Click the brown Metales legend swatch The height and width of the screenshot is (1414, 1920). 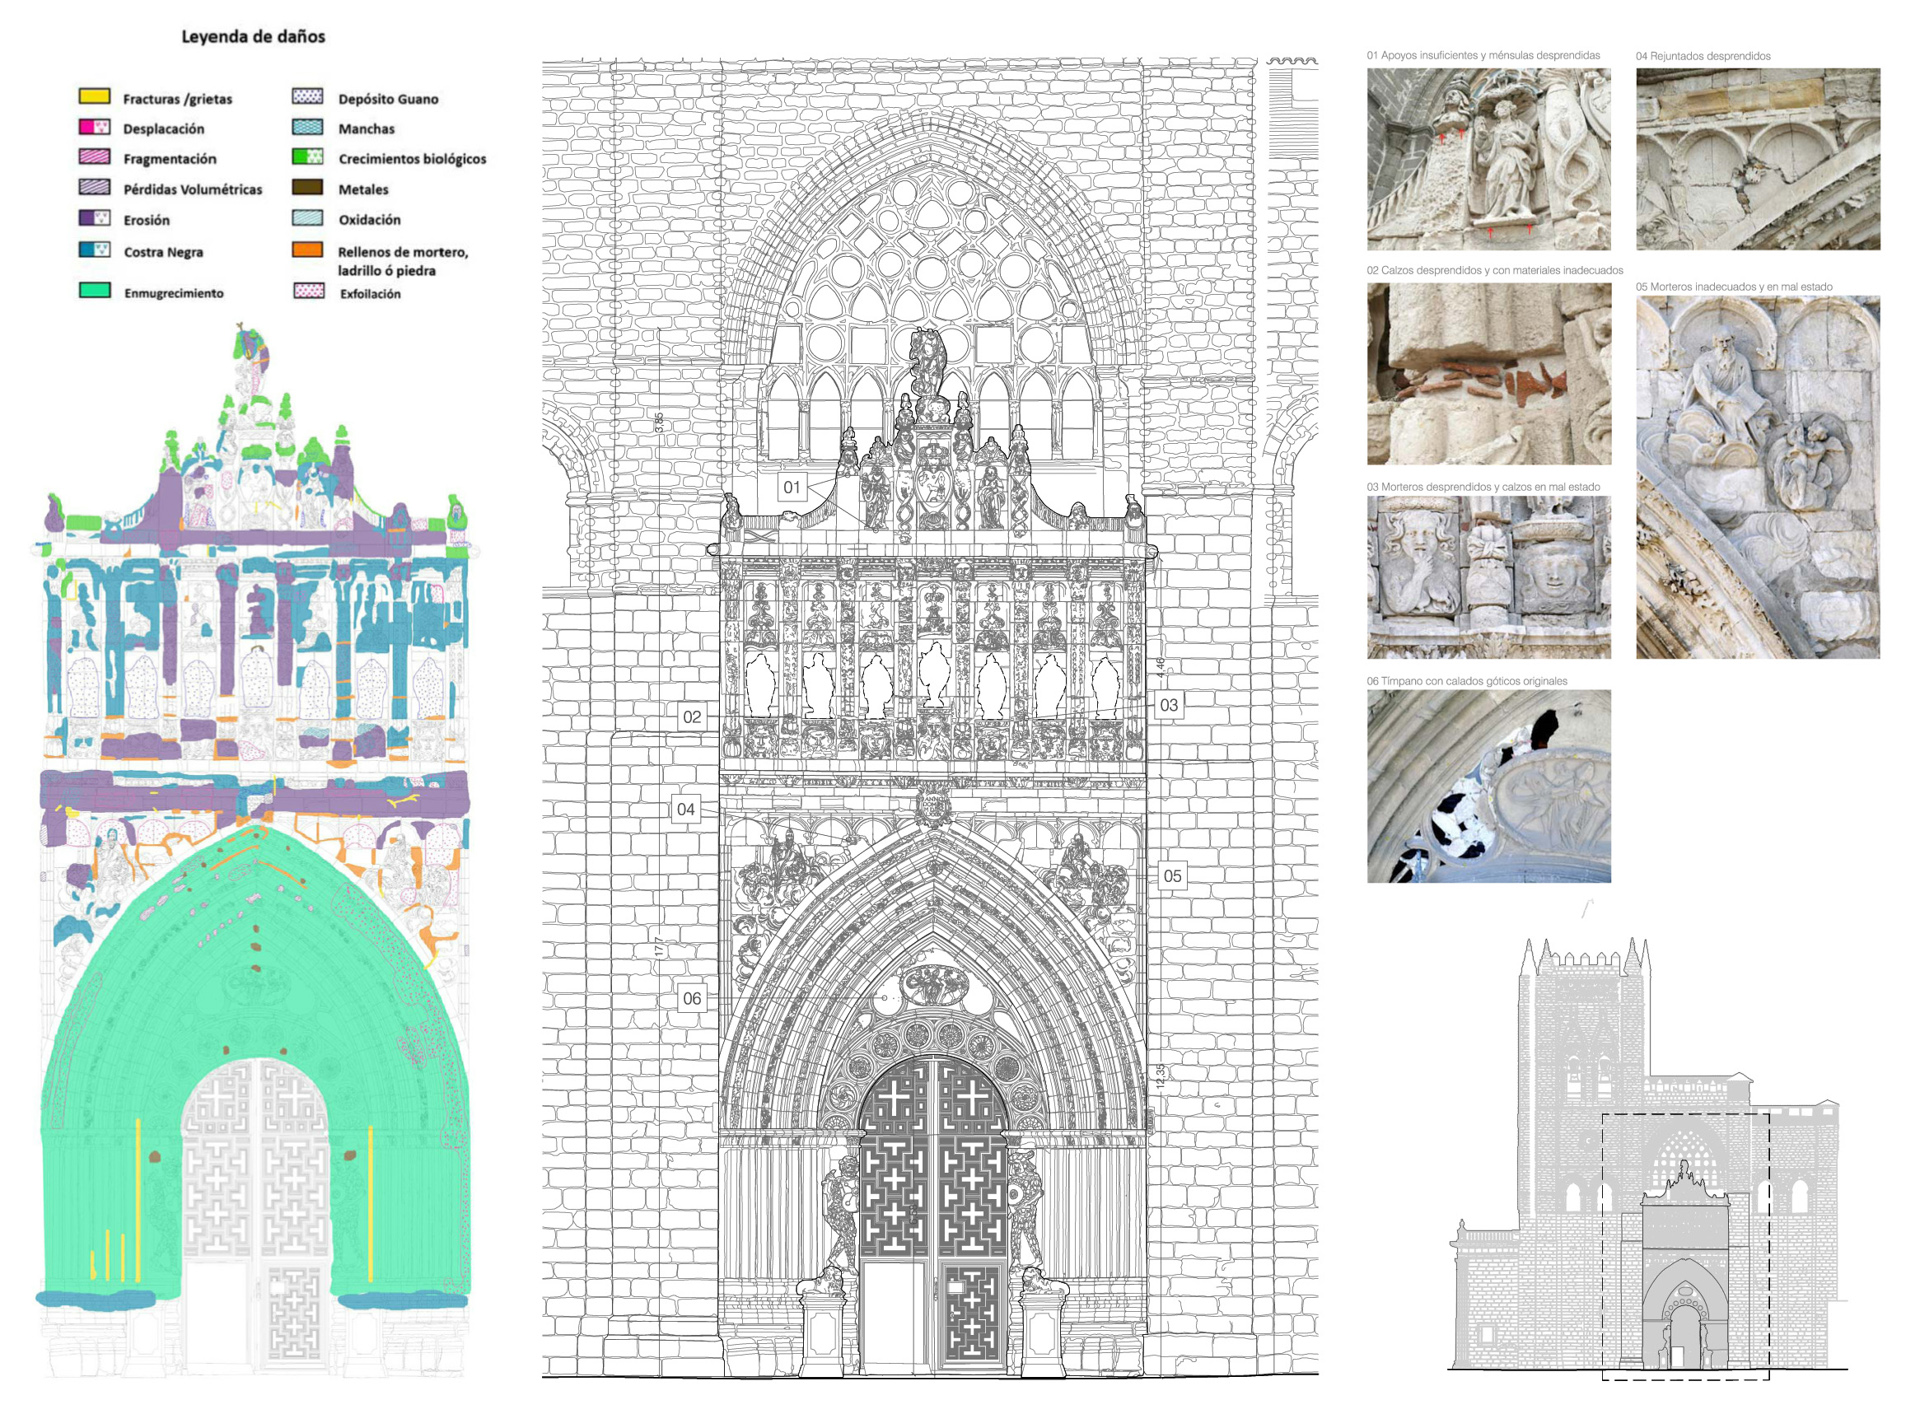307,187
